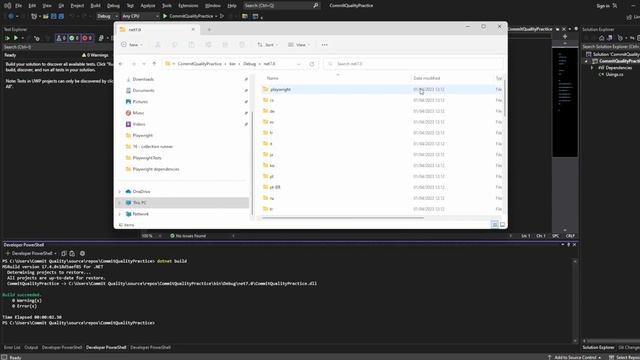Click the Debug breadcrumb in the address bar
Image resolution: width=640 pixels, height=360 pixels.
coord(249,64)
